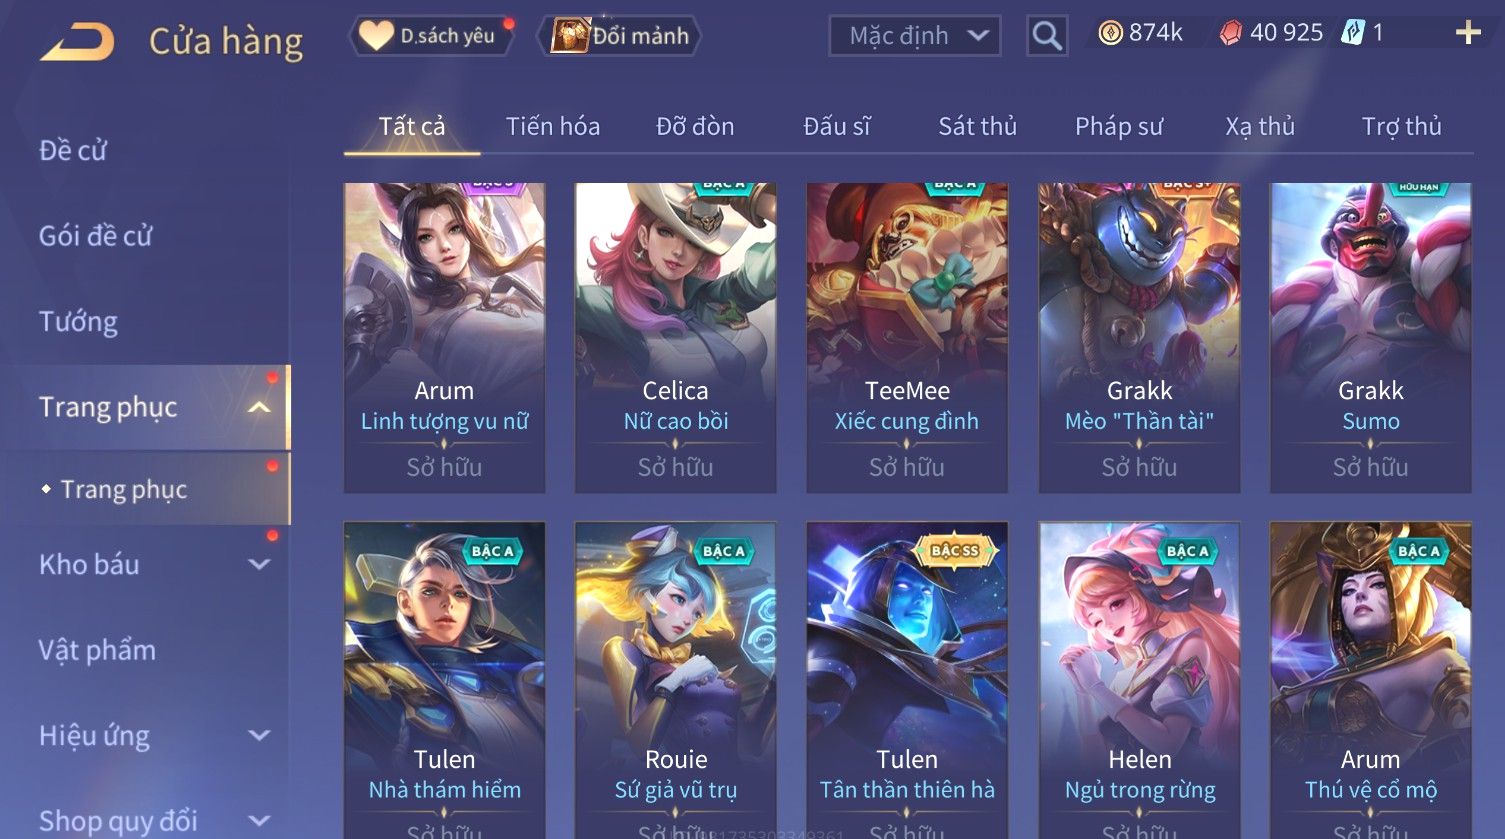Go to Gói đề cử section
Image resolution: width=1505 pixels, height=839 pixels.
click(96, 236)
